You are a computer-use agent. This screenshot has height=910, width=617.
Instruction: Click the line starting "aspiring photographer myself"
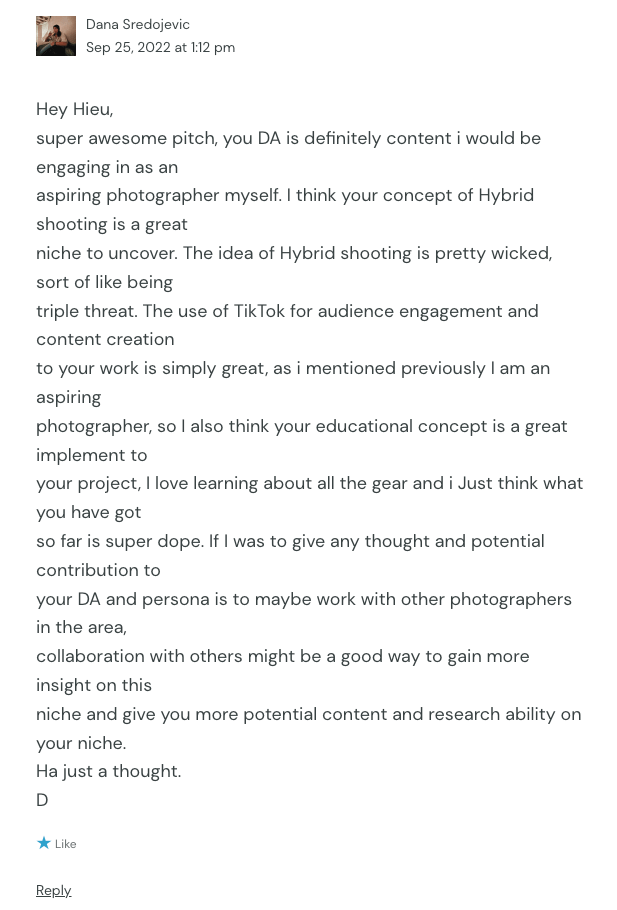pyautogui.click(x=285, y=195)
